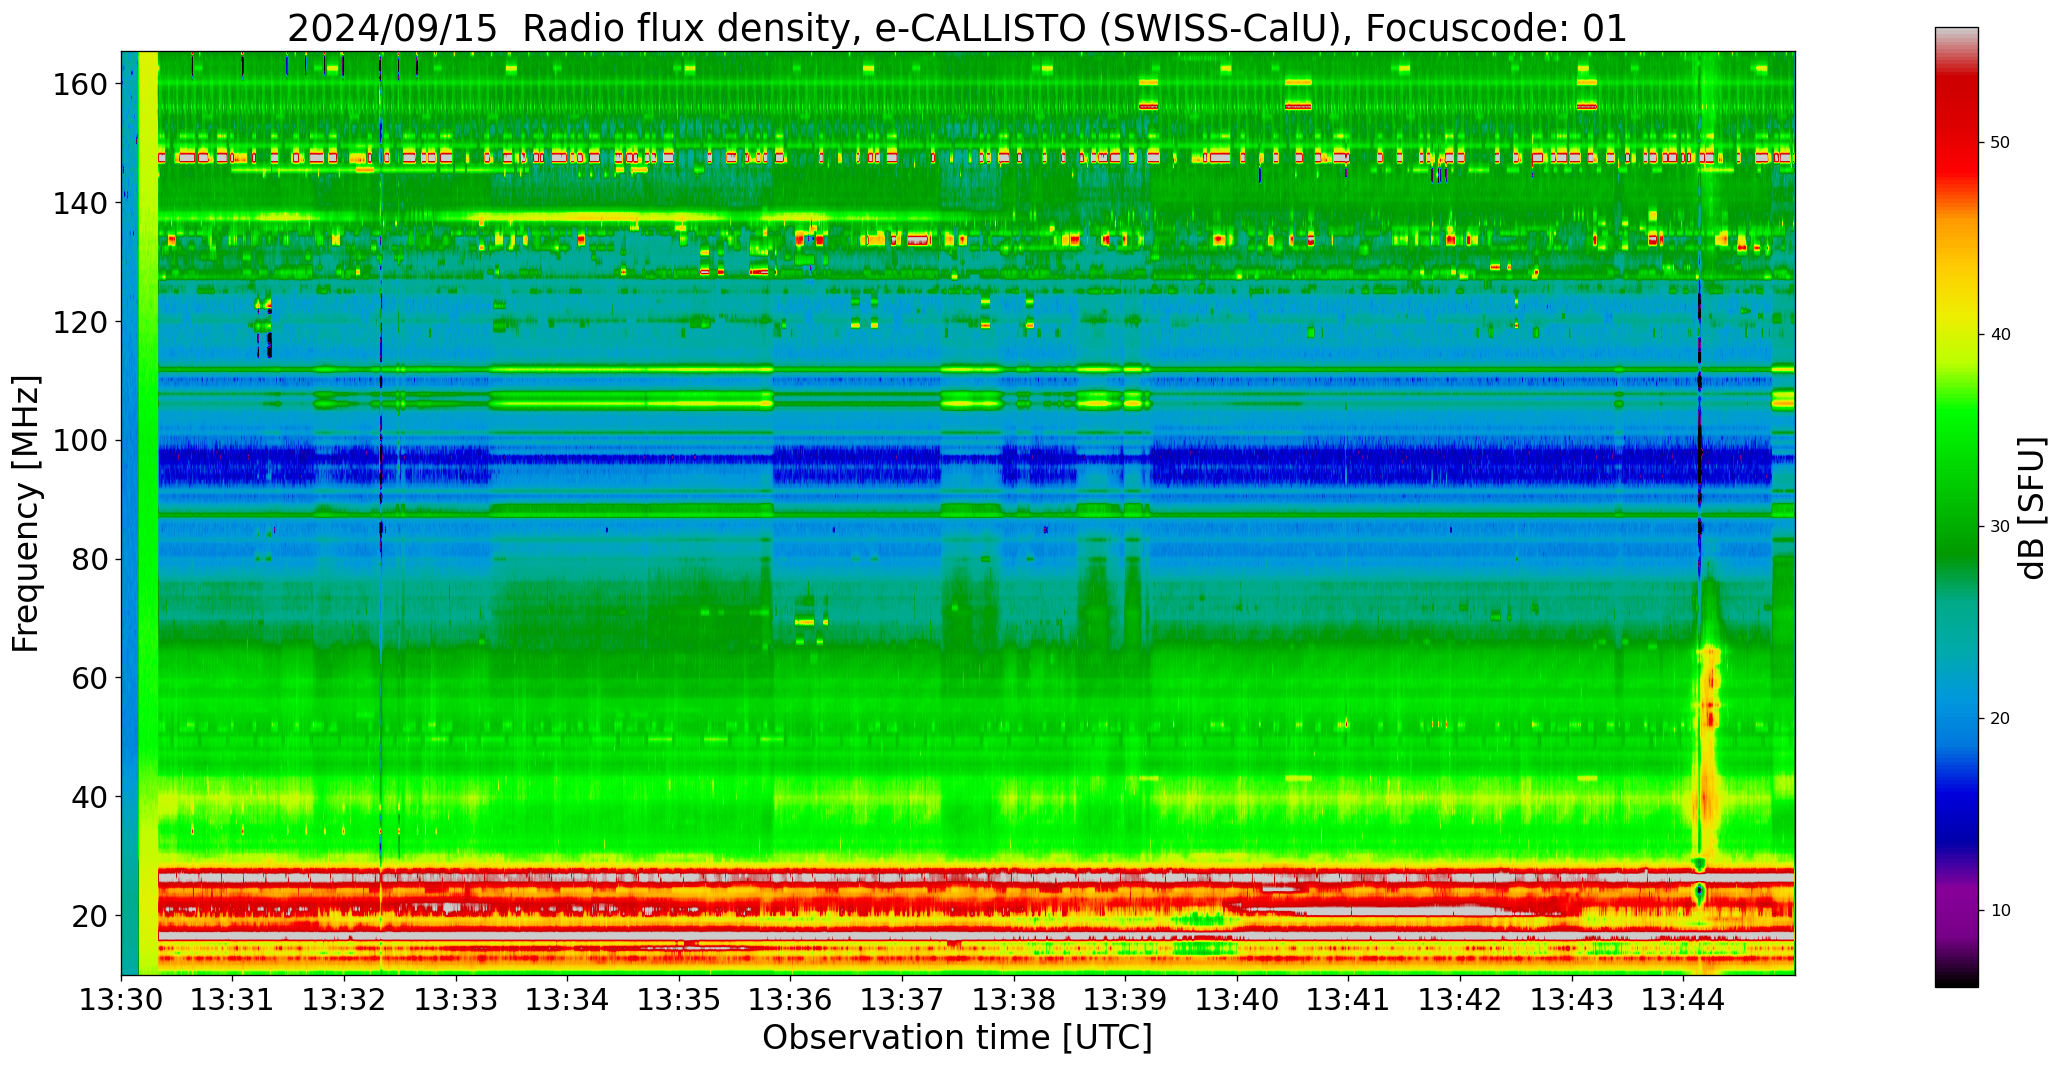Click the 13:31 time tick label
The height and width of the screenshot is (1067, 2062).
click(233, 999)
